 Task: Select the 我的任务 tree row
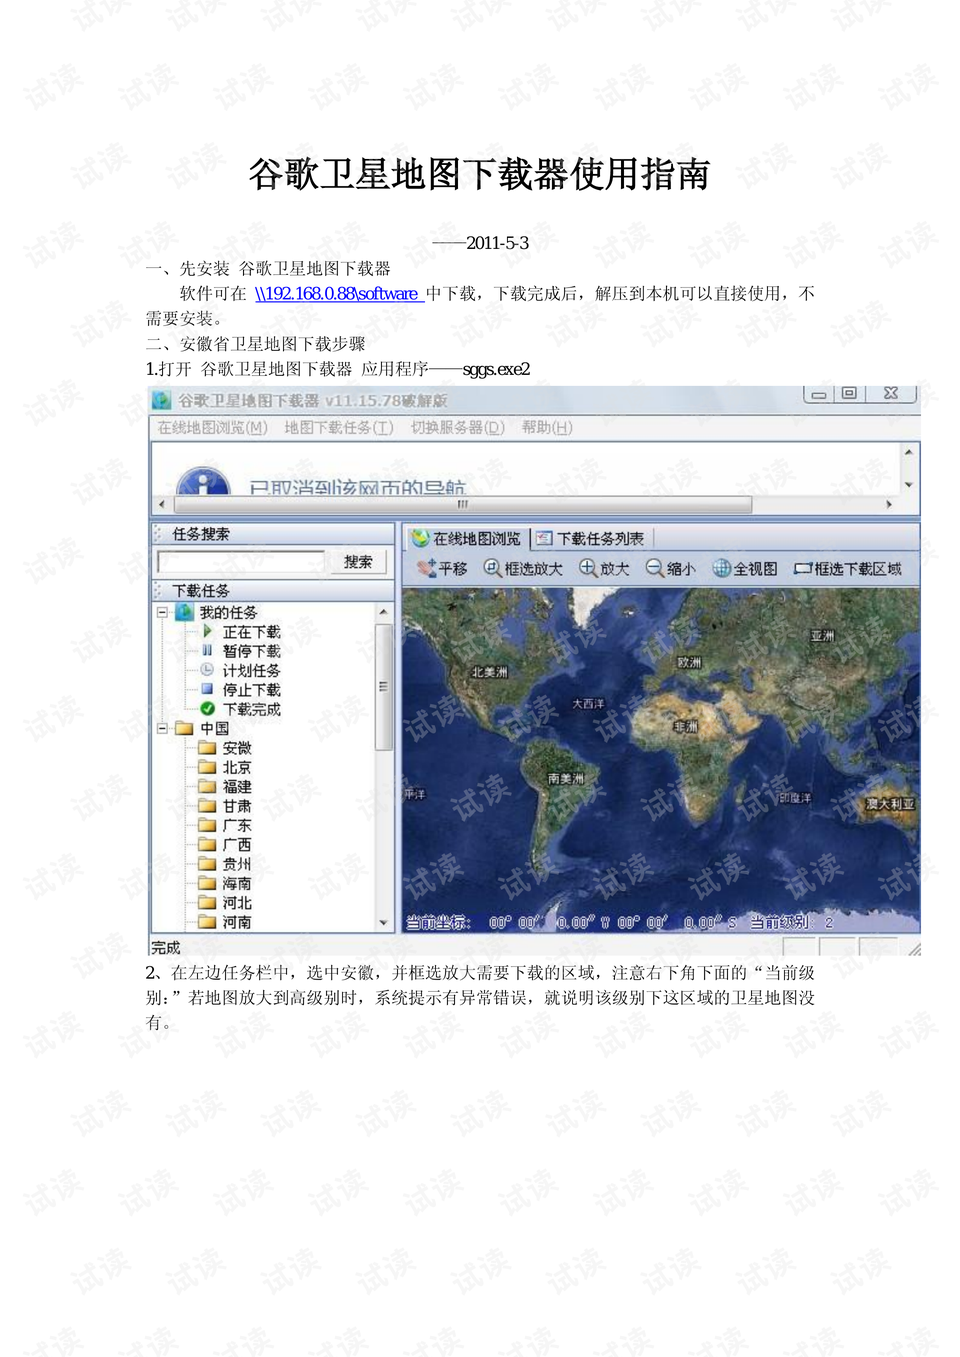click(x=217, y=612)
